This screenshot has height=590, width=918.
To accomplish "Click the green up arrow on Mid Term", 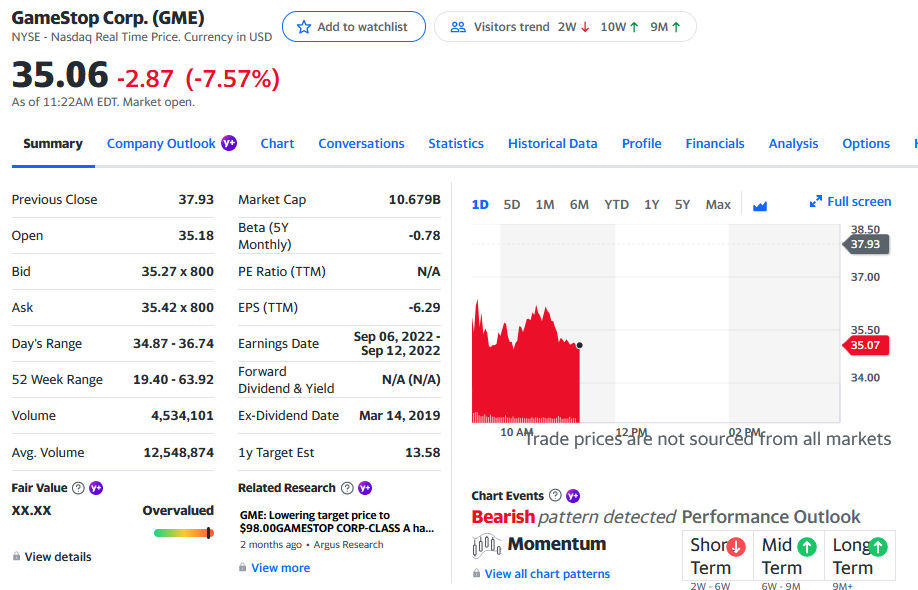I will coord(807,547).
